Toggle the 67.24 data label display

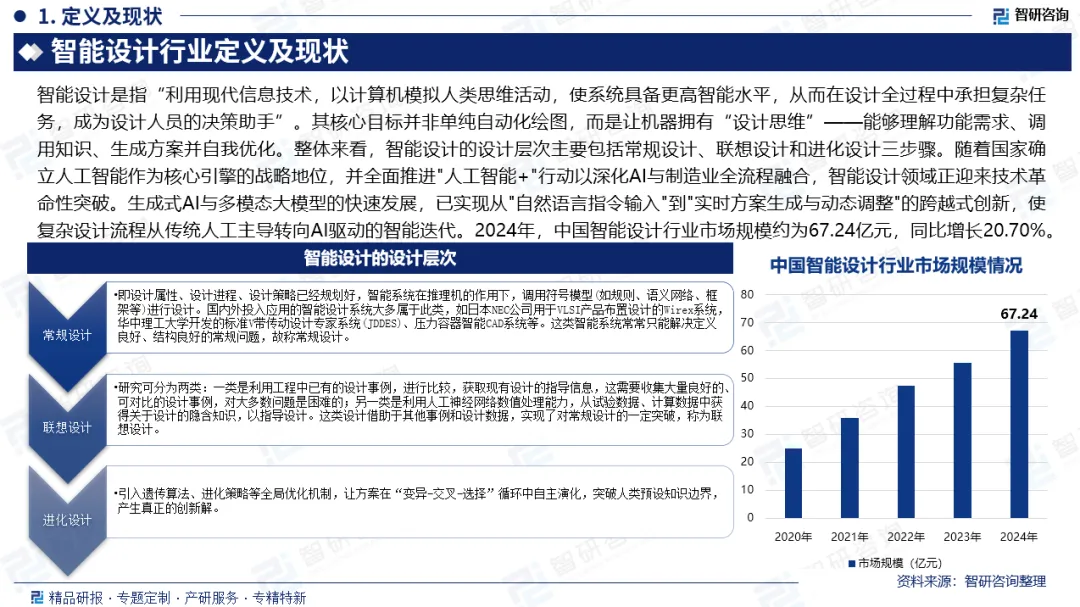pyautogui.click(x=1021, y=315)
